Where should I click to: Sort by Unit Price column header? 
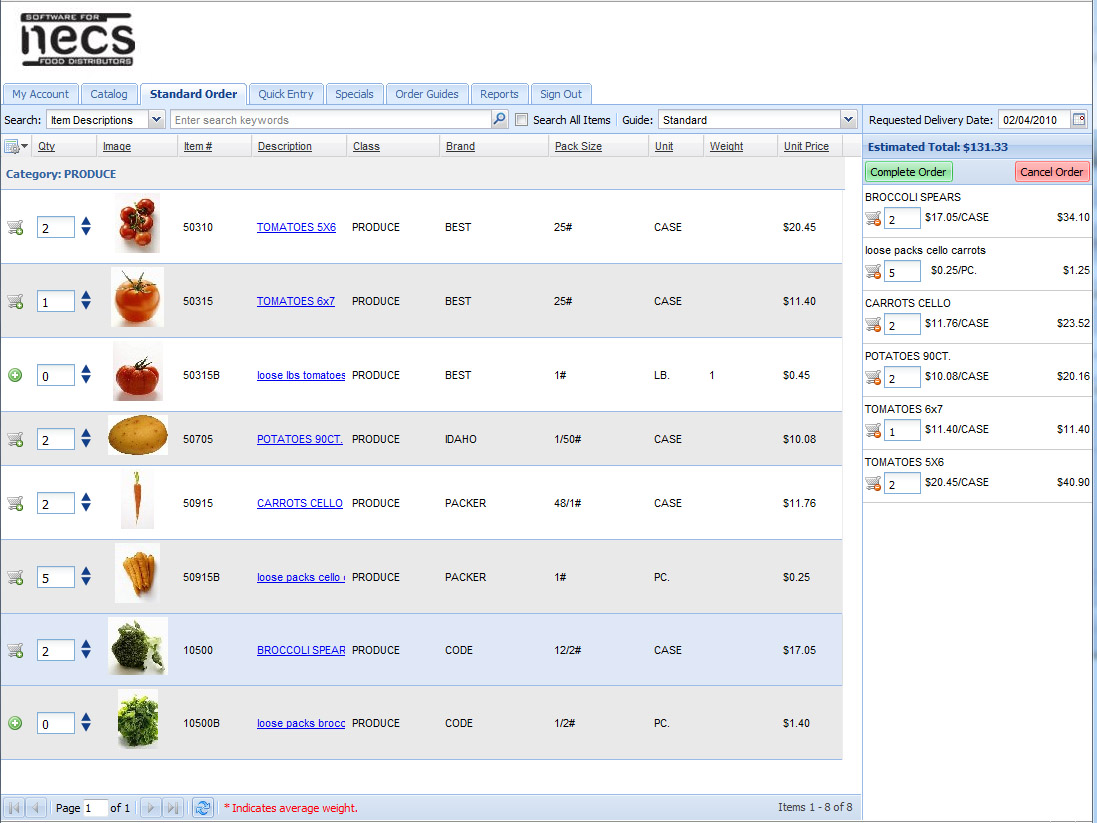806,146
